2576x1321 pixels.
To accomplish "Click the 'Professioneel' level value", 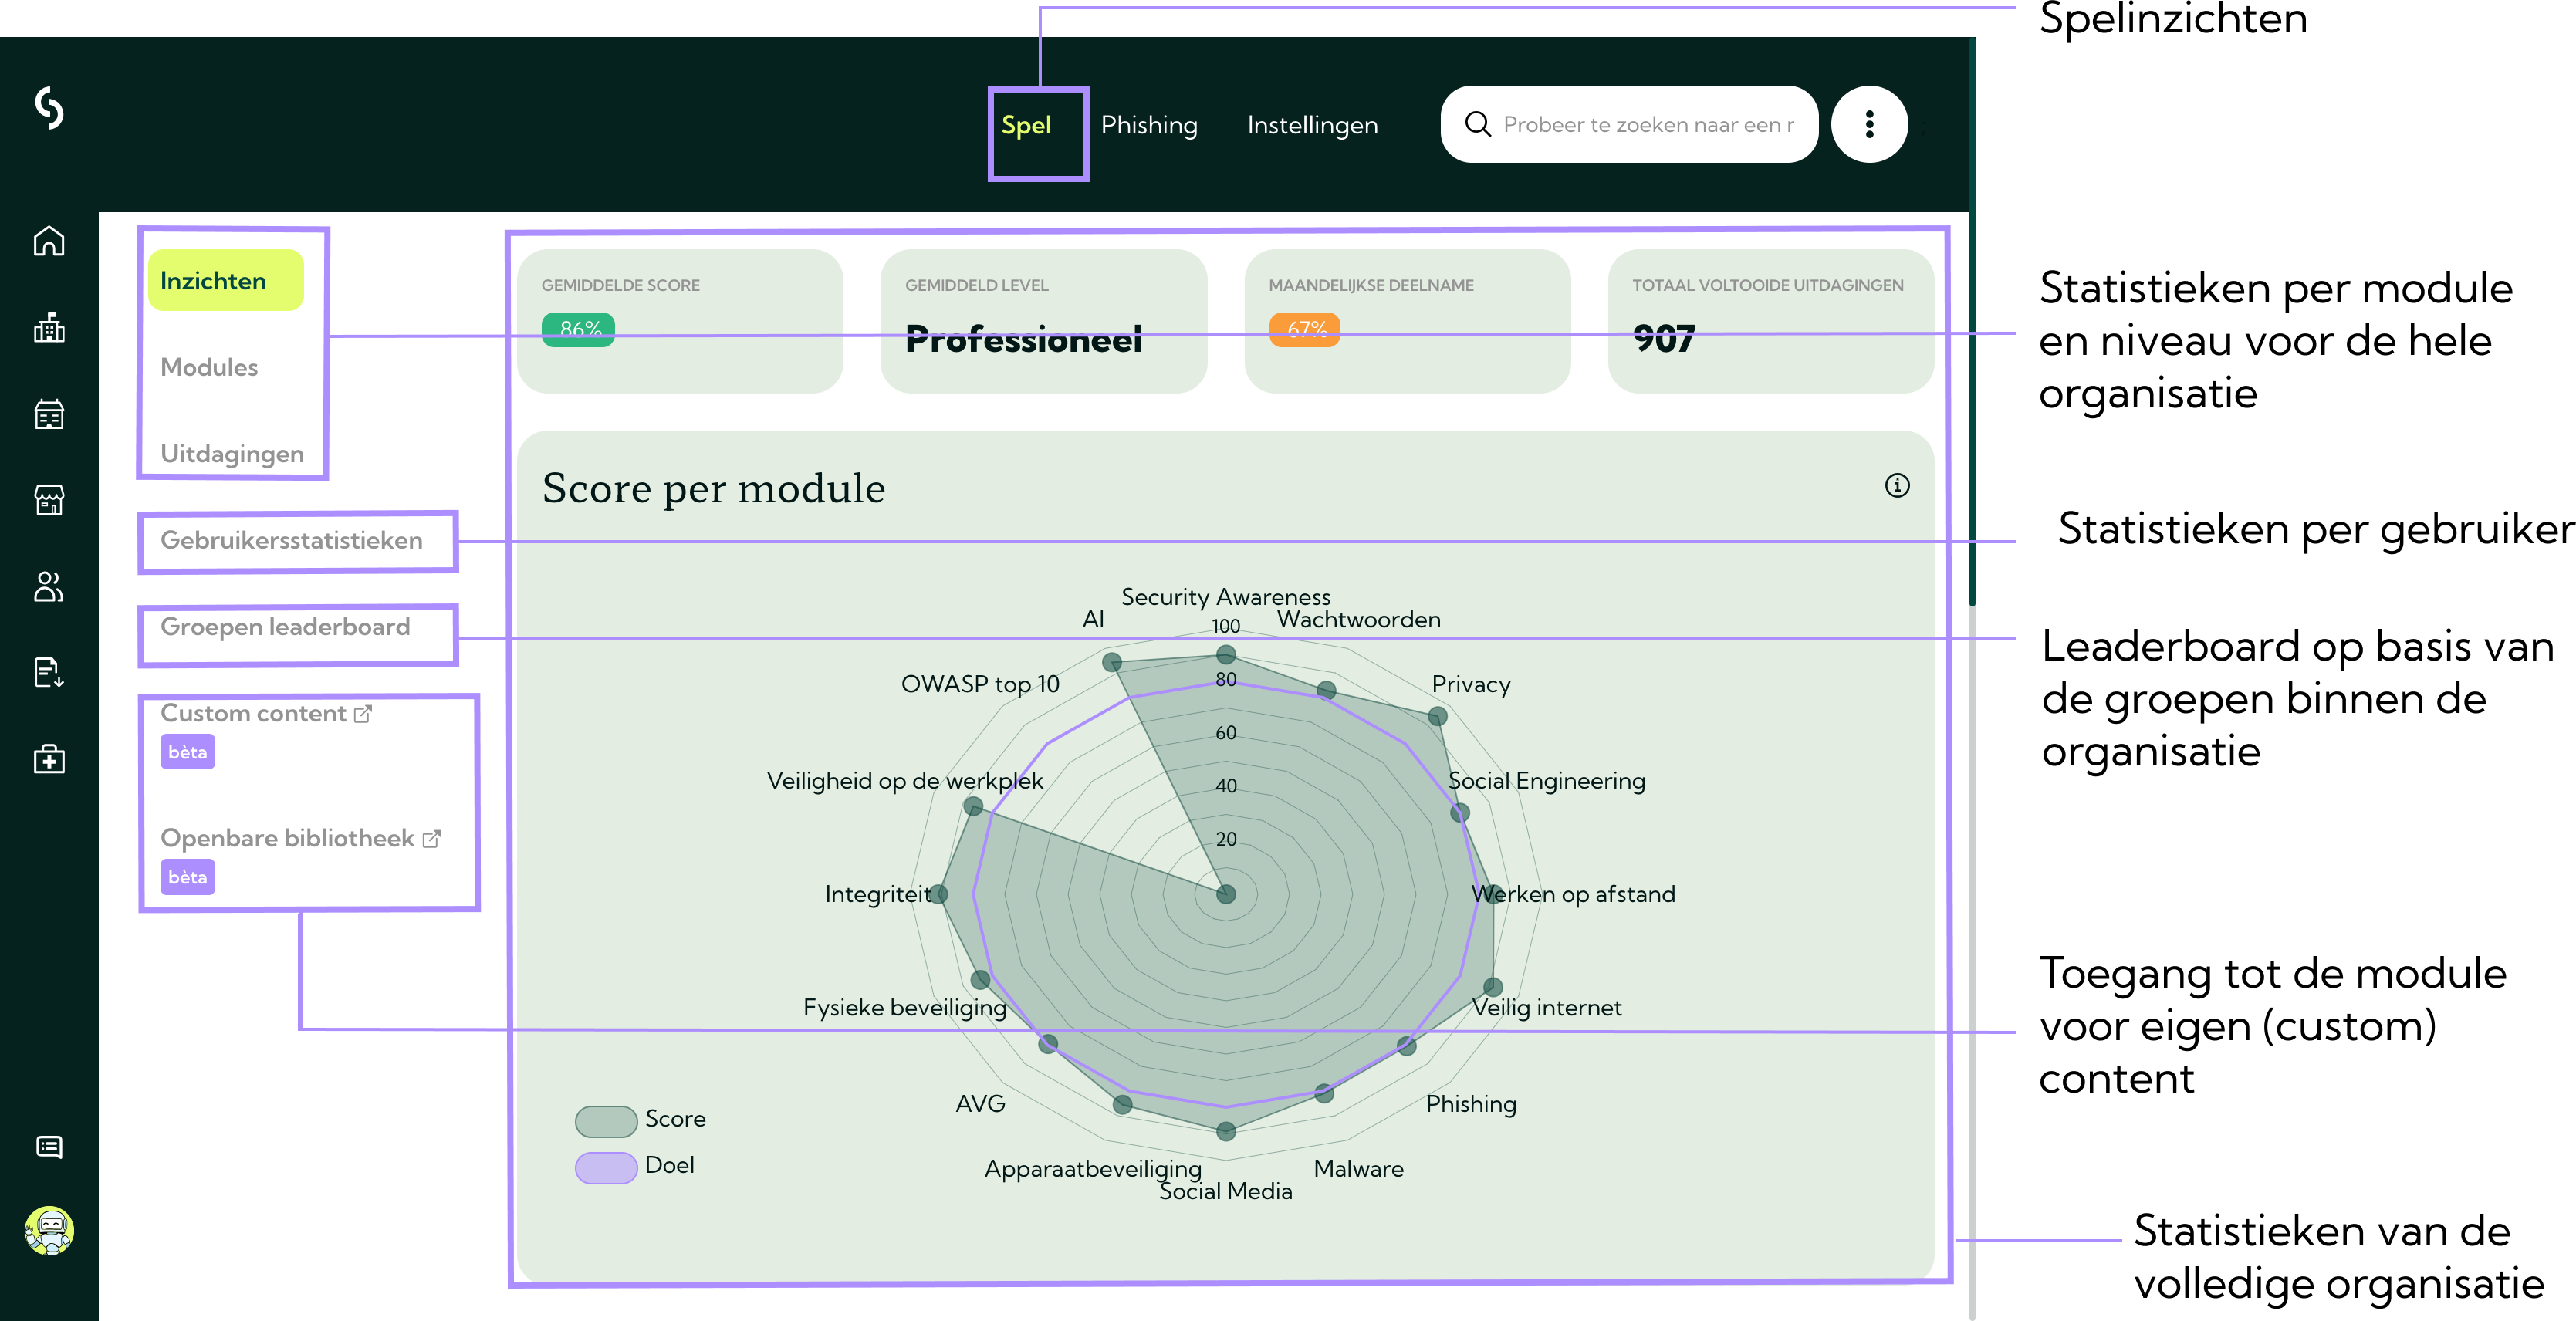I will 1023,339.
